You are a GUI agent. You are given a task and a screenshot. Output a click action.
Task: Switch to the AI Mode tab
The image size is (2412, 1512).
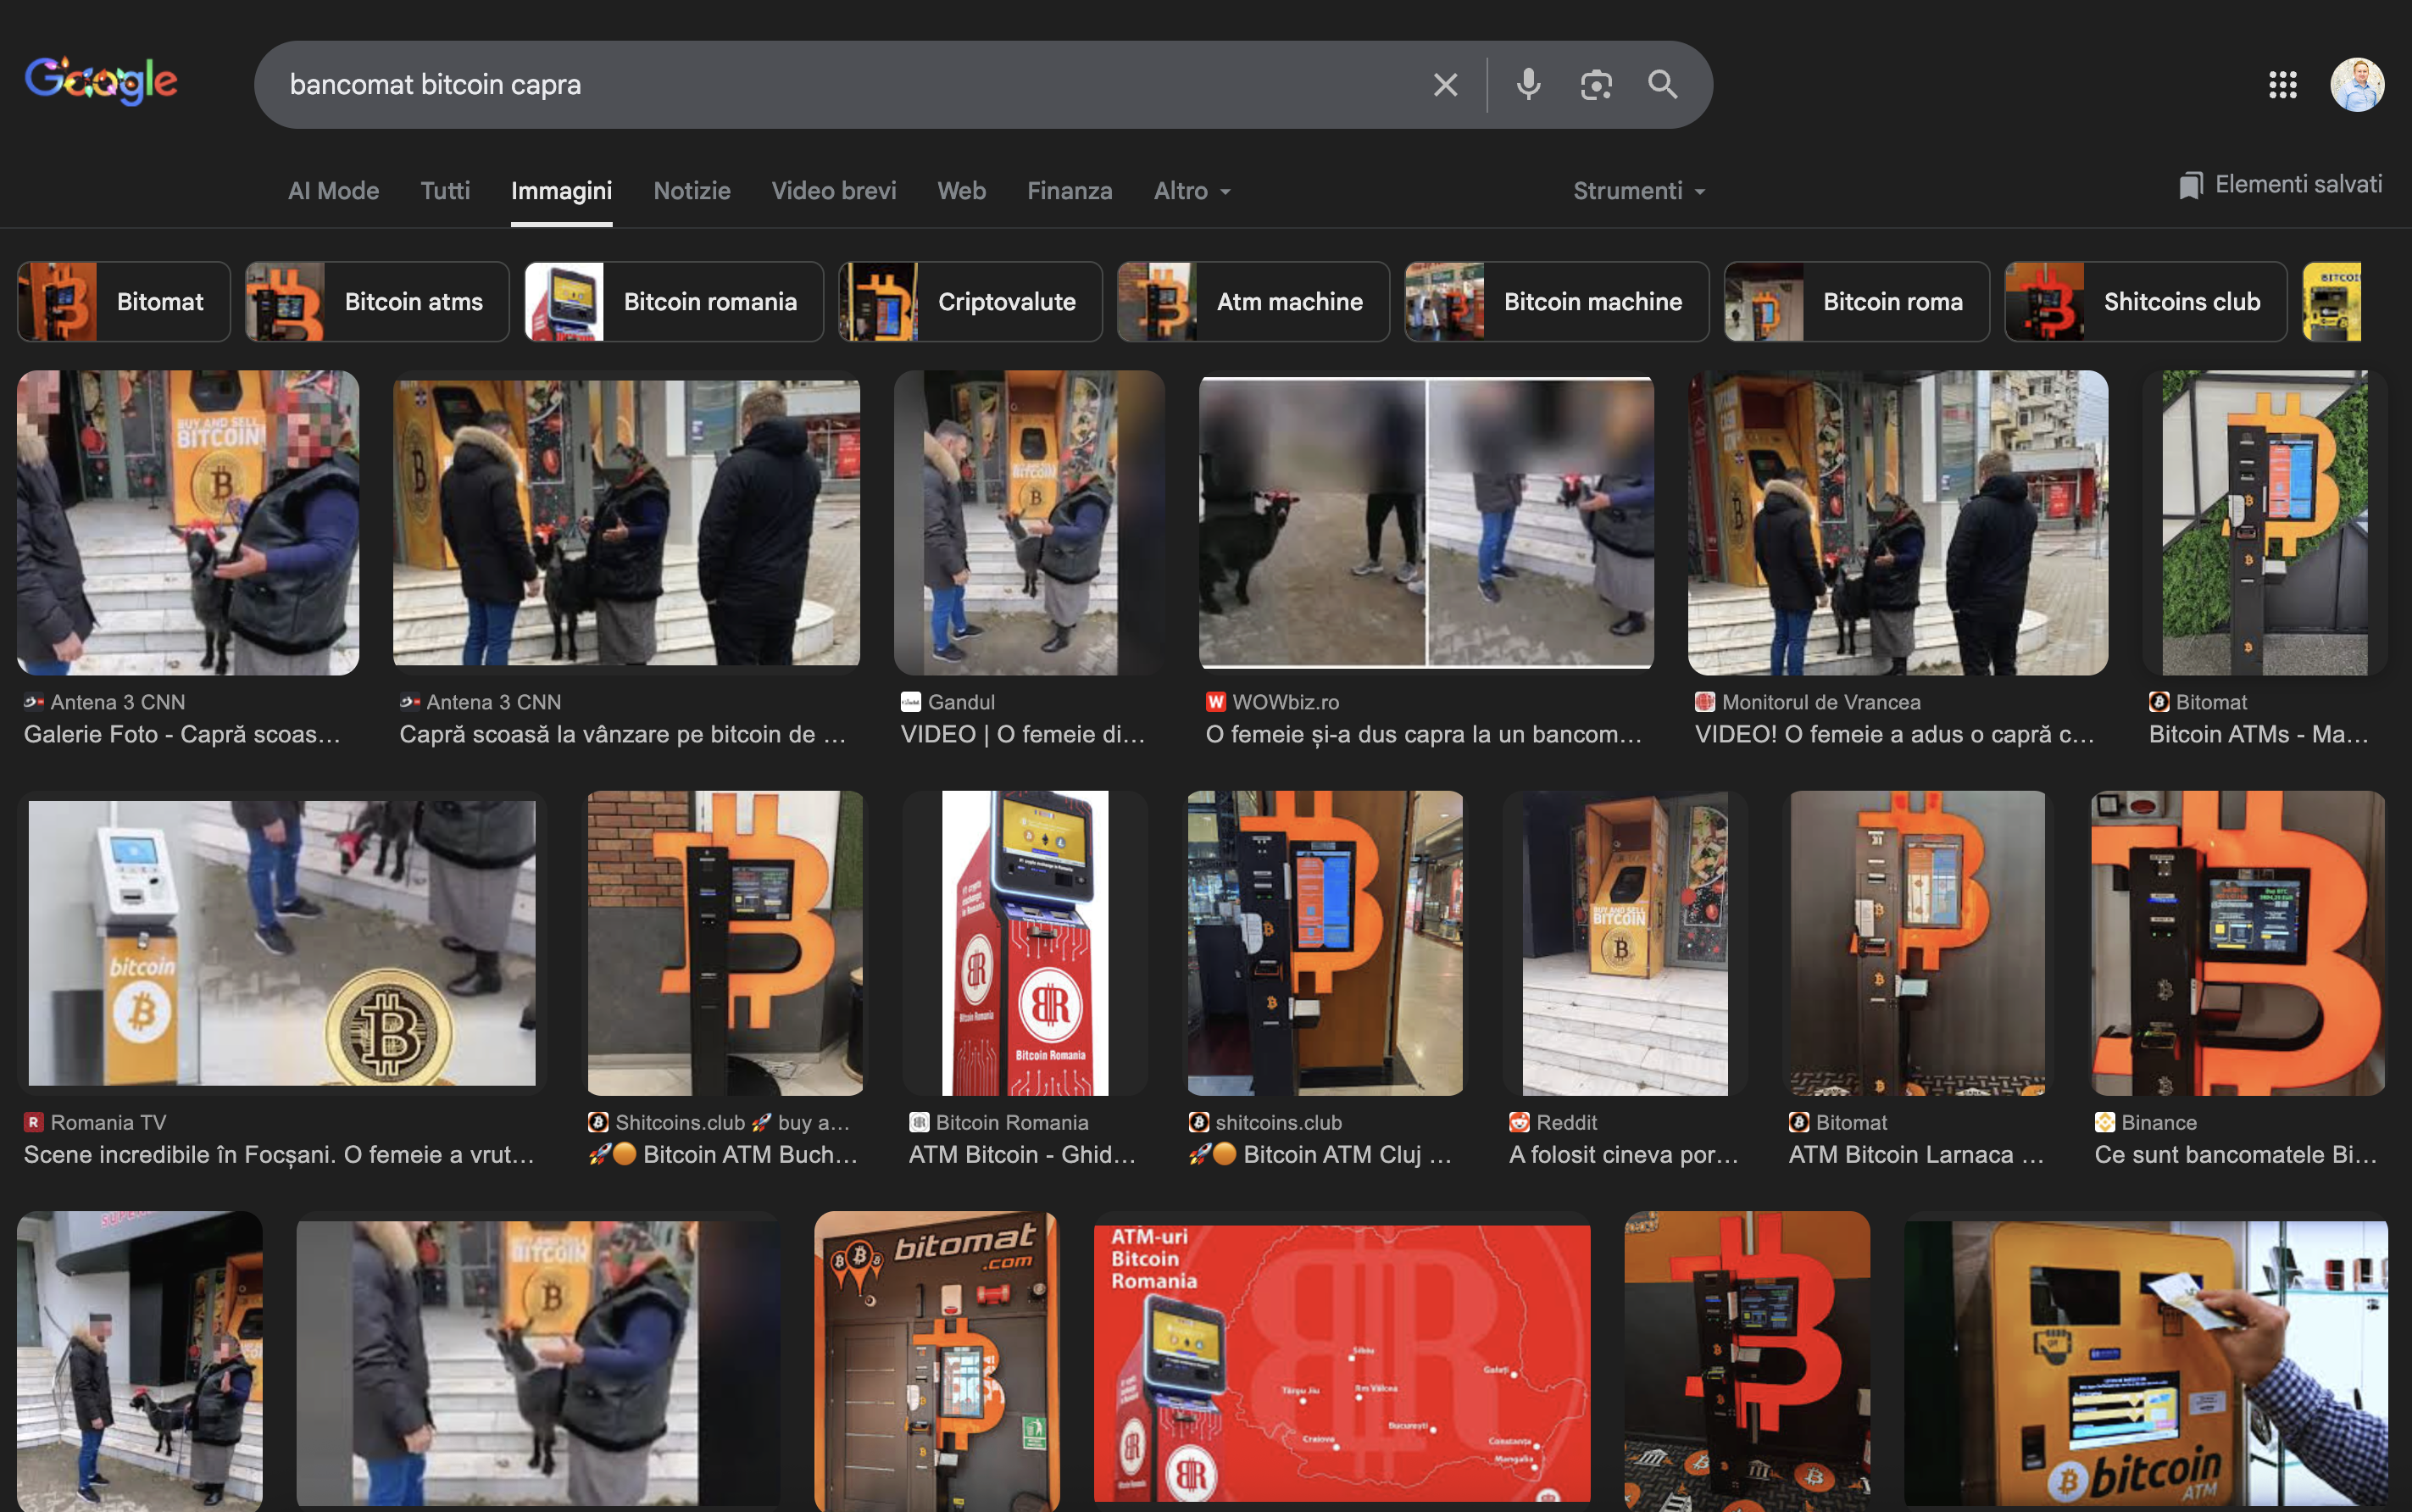pyautogui.click(x=333, y=191)
